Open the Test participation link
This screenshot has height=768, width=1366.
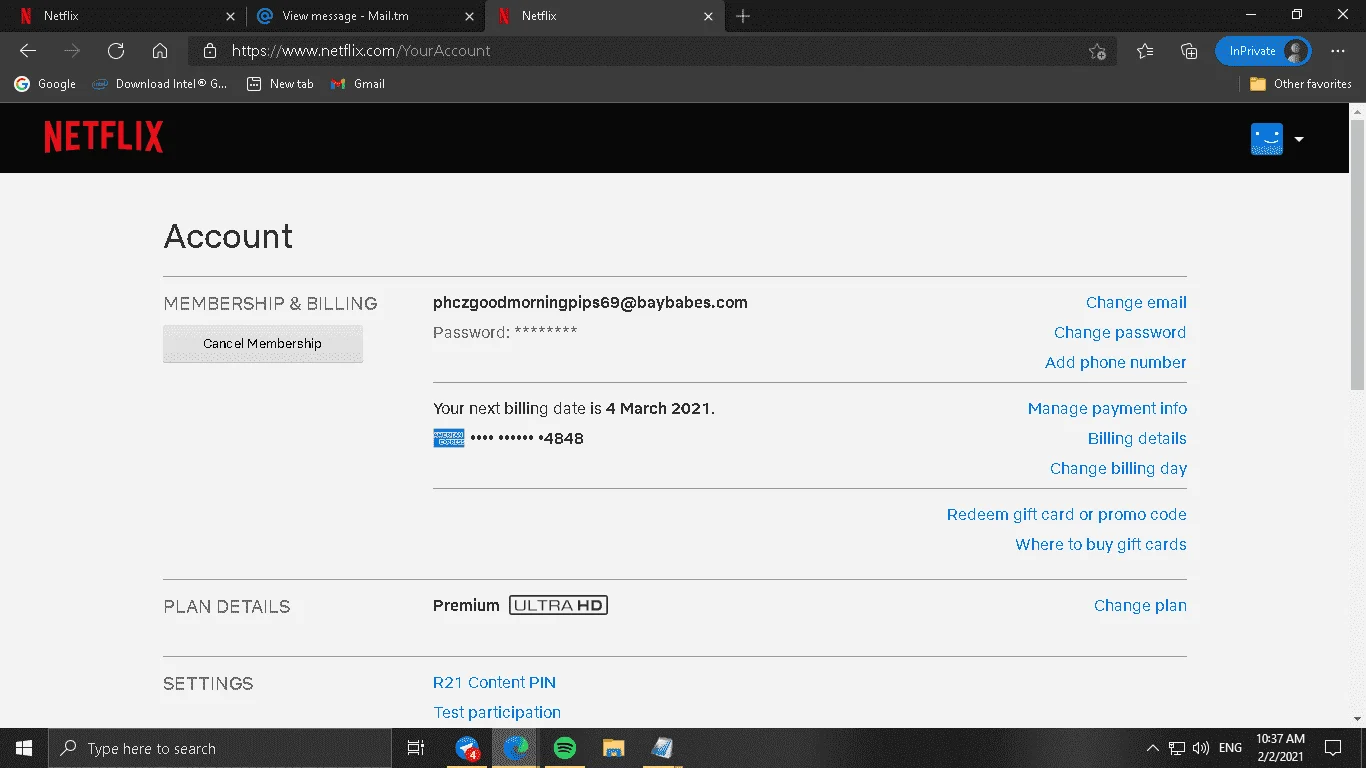497,712
